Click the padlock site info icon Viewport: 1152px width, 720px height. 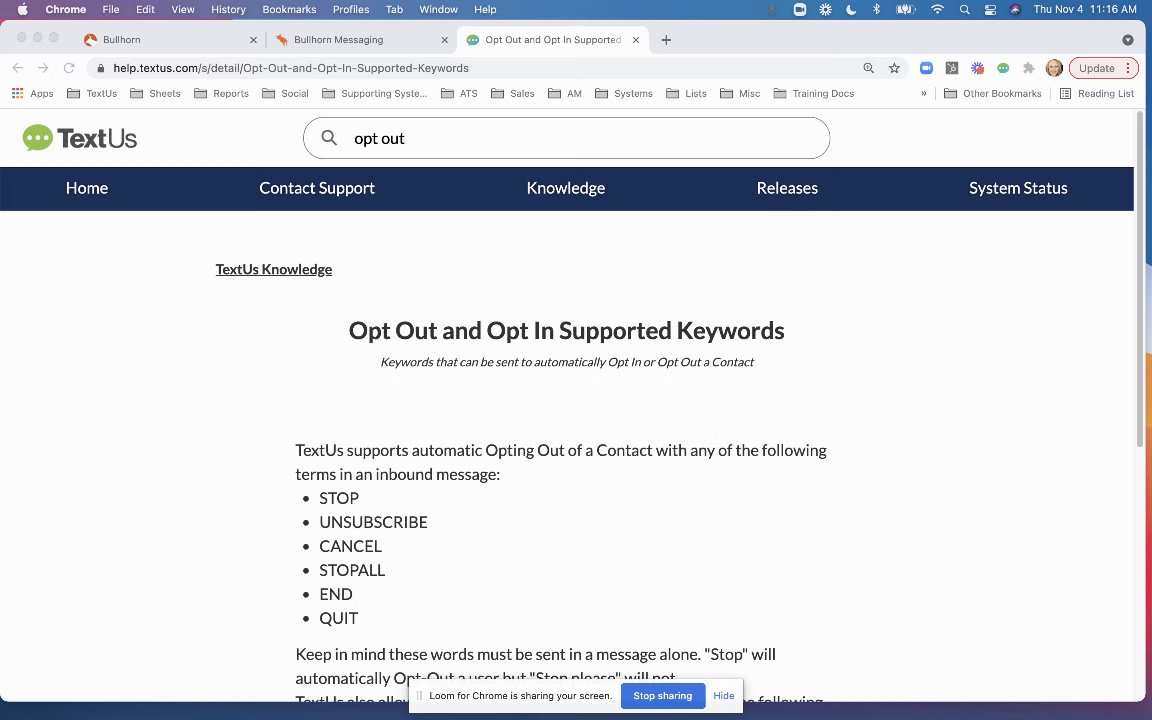[x=101, y=68]
